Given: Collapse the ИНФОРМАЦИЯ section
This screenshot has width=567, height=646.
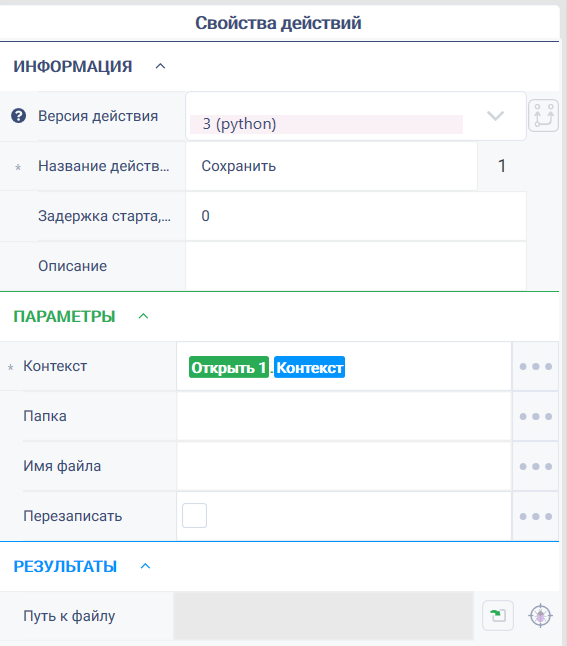Looking at the screenshot, I should pyautogui.click(x=160, y=66).
